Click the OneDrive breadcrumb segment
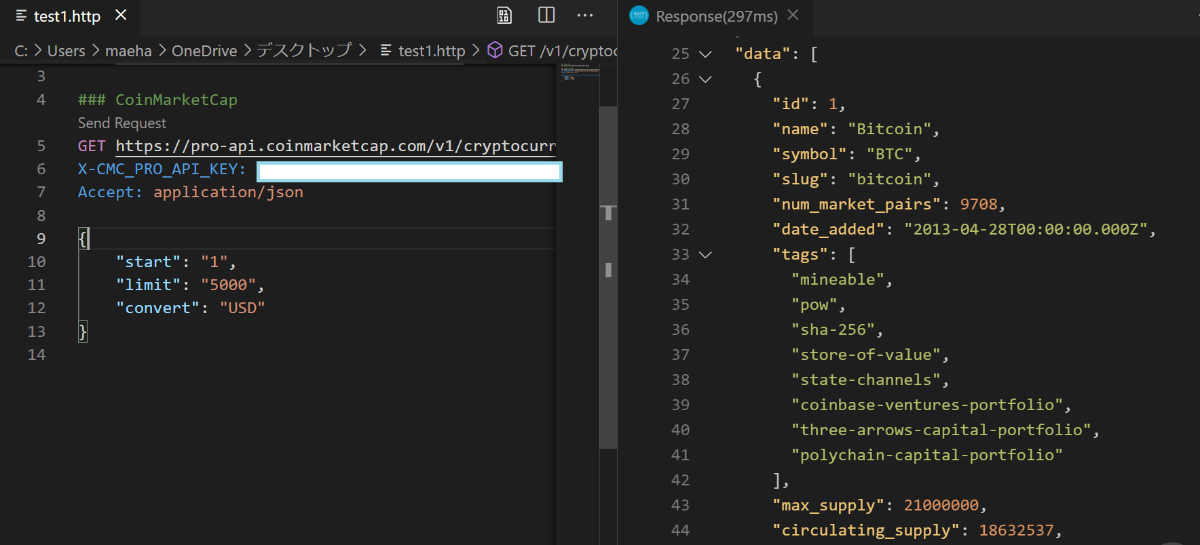This screenshot has width=1200, height=545. point(205,50)
